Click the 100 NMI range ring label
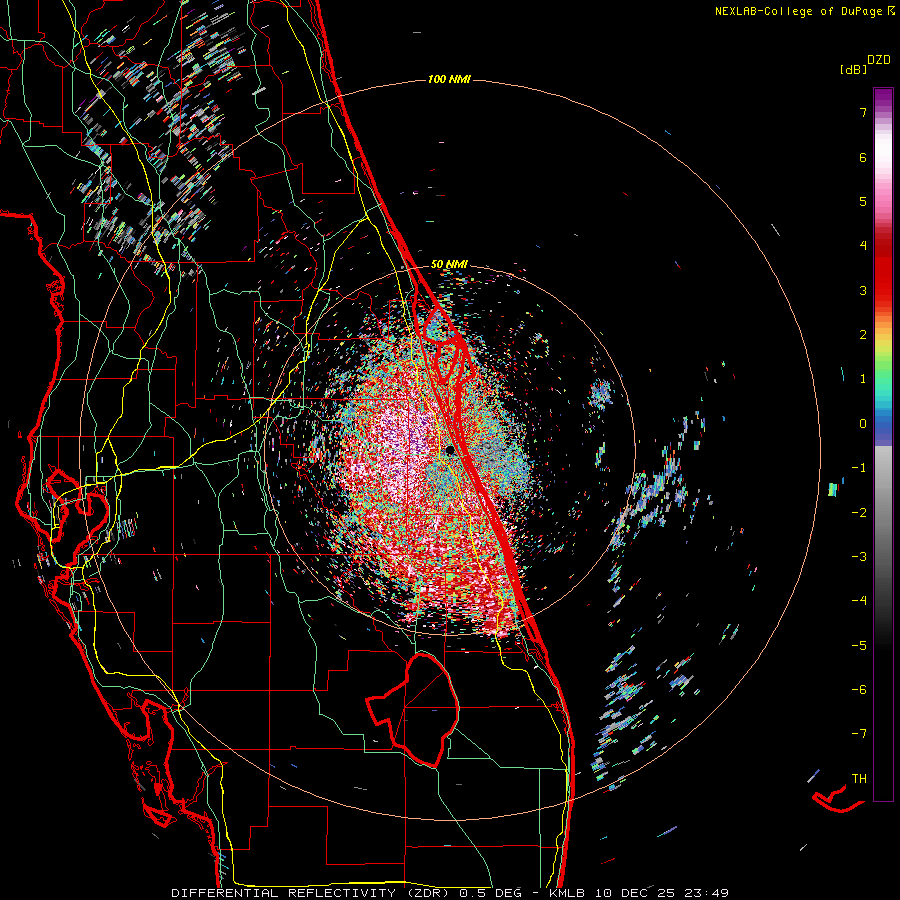This screenshot has height=900, width=900. click(x=449, y=79)
